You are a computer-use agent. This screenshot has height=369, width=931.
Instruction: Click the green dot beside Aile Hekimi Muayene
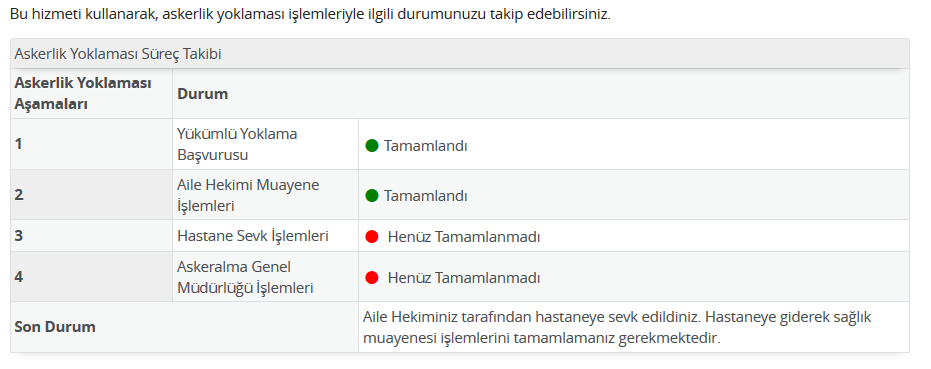tap(372, 195)
